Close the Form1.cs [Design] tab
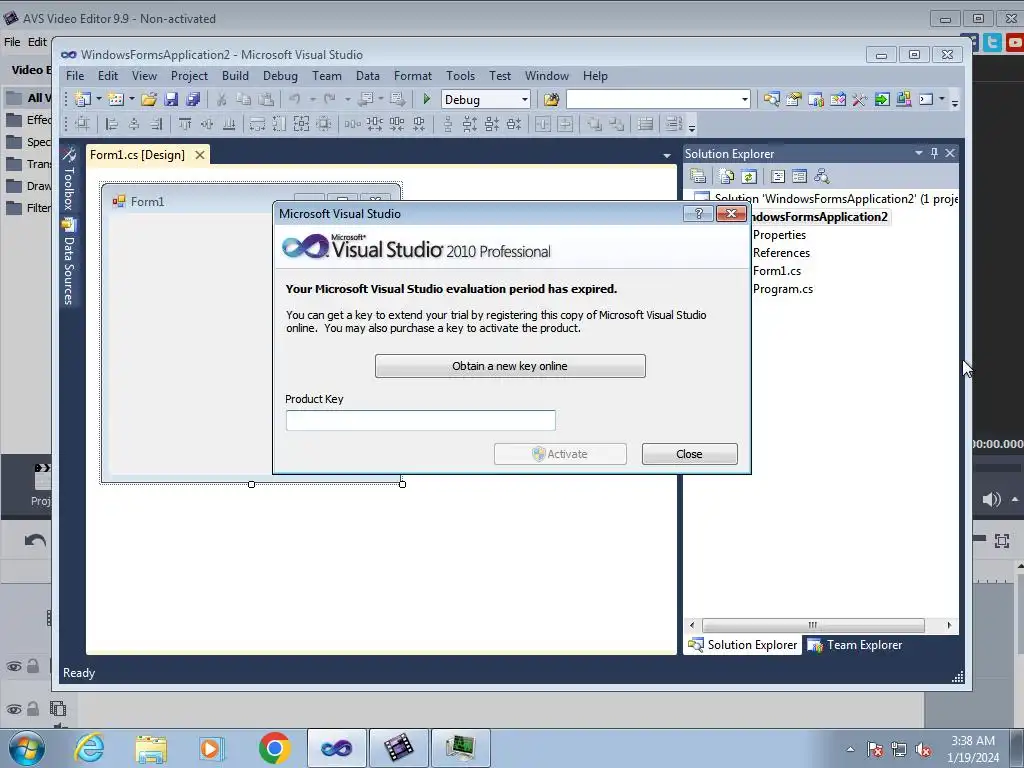This screenshot has height=768, width=1024. (x=200, y=155)
